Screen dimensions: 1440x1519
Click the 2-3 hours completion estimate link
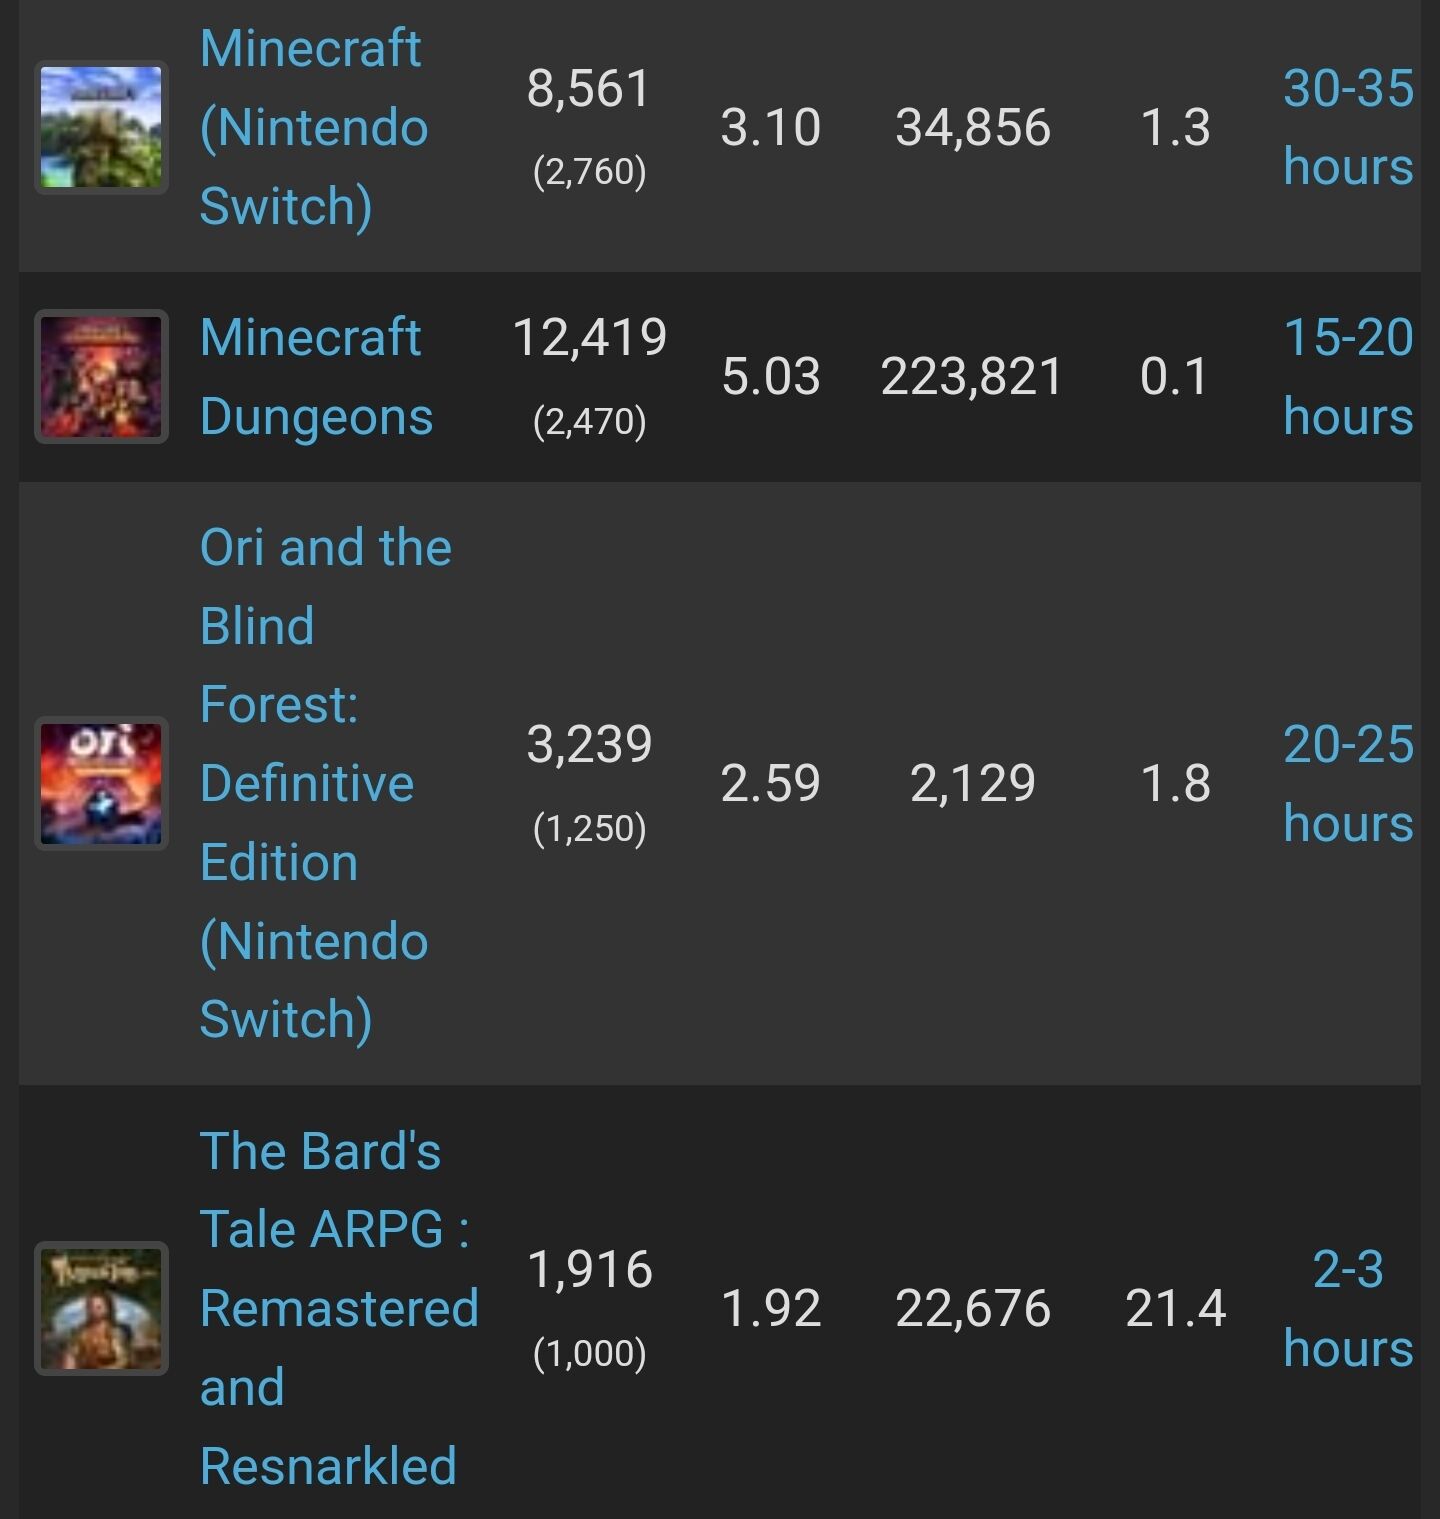click(1347, 1308)
